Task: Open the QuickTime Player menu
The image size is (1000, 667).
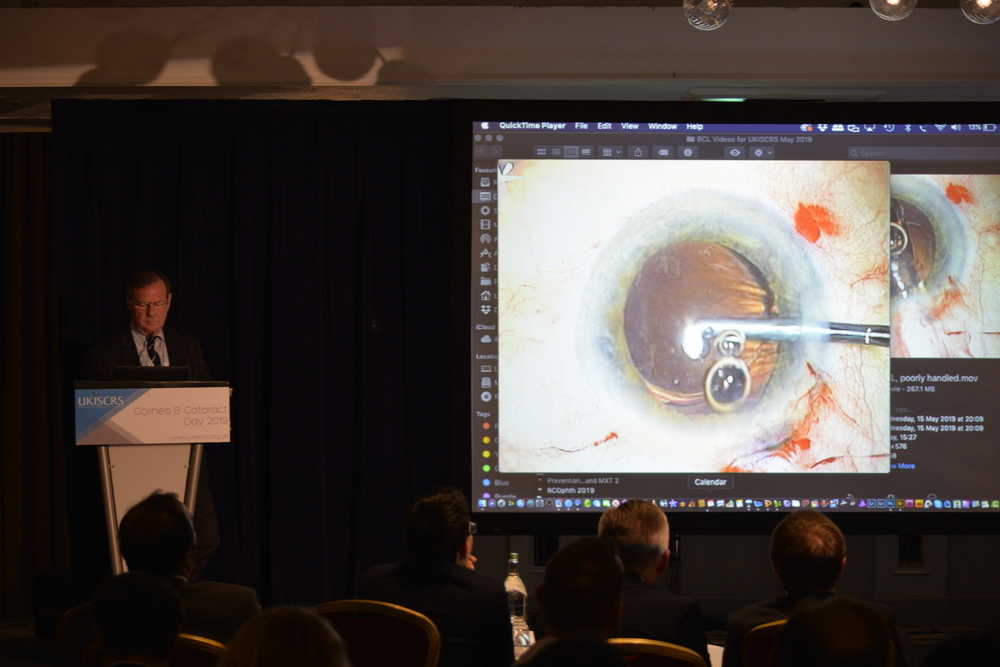Action: tap(532, 126)
